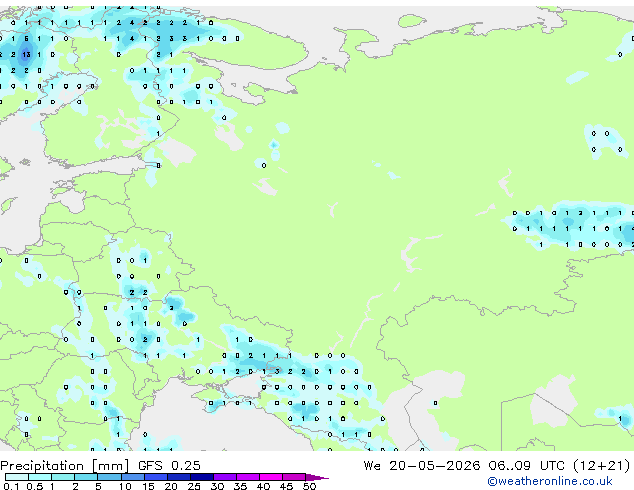Click the 'Precipitation [mm]' title text
The height and width of the screenshot is (490, 634).
64,466
